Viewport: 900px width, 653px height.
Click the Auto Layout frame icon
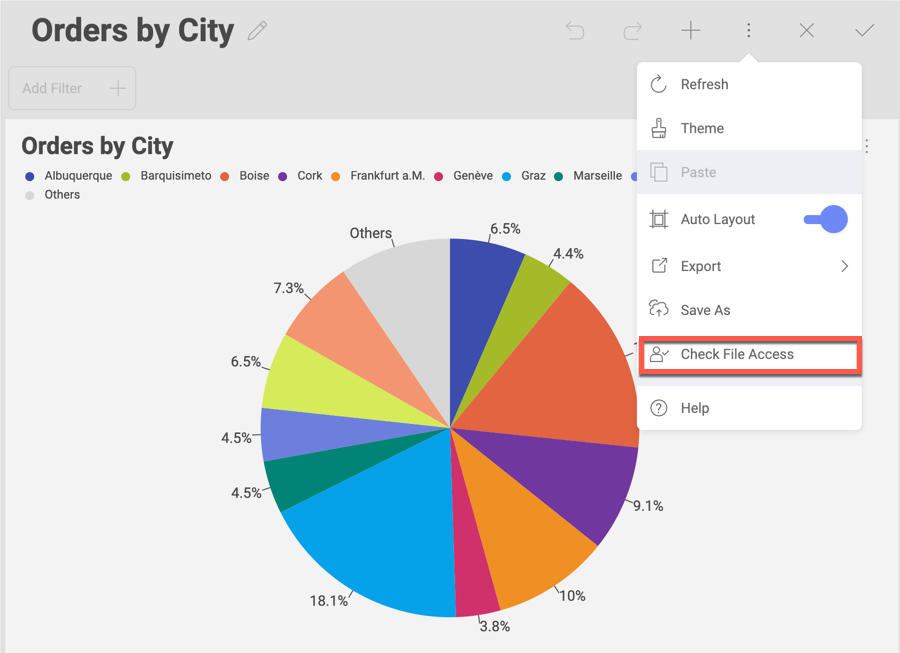pos(658,219)
